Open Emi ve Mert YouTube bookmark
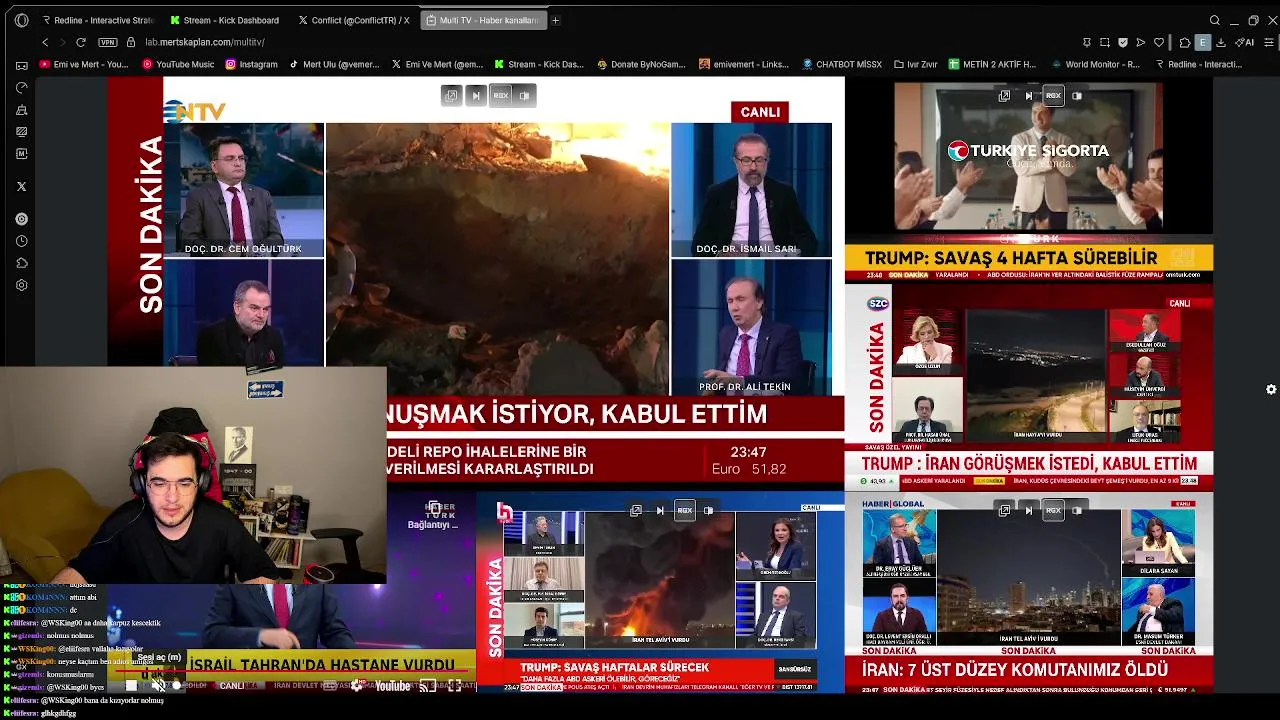Viewport: 1280px width, 720px height. point(84,64)
